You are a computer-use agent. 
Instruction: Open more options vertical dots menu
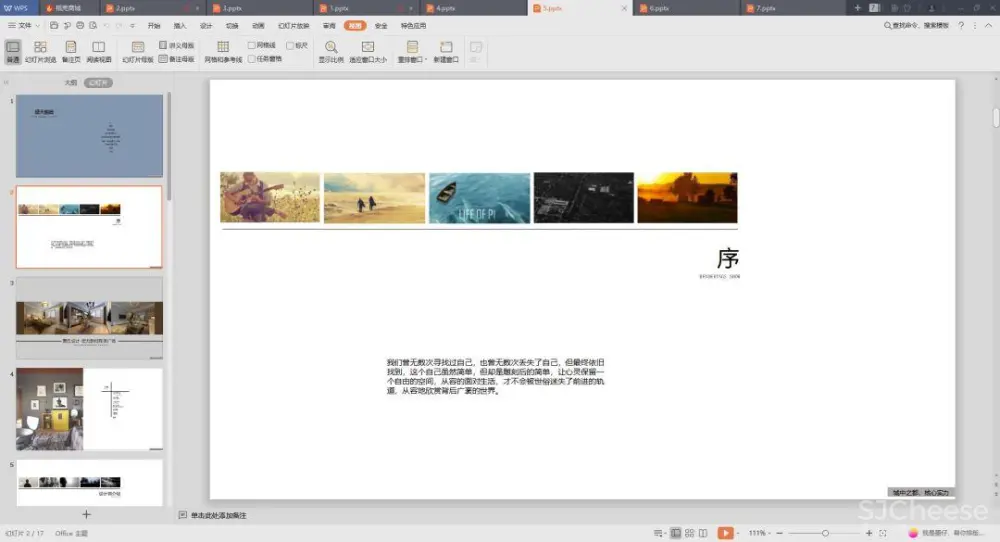[974, 26]
